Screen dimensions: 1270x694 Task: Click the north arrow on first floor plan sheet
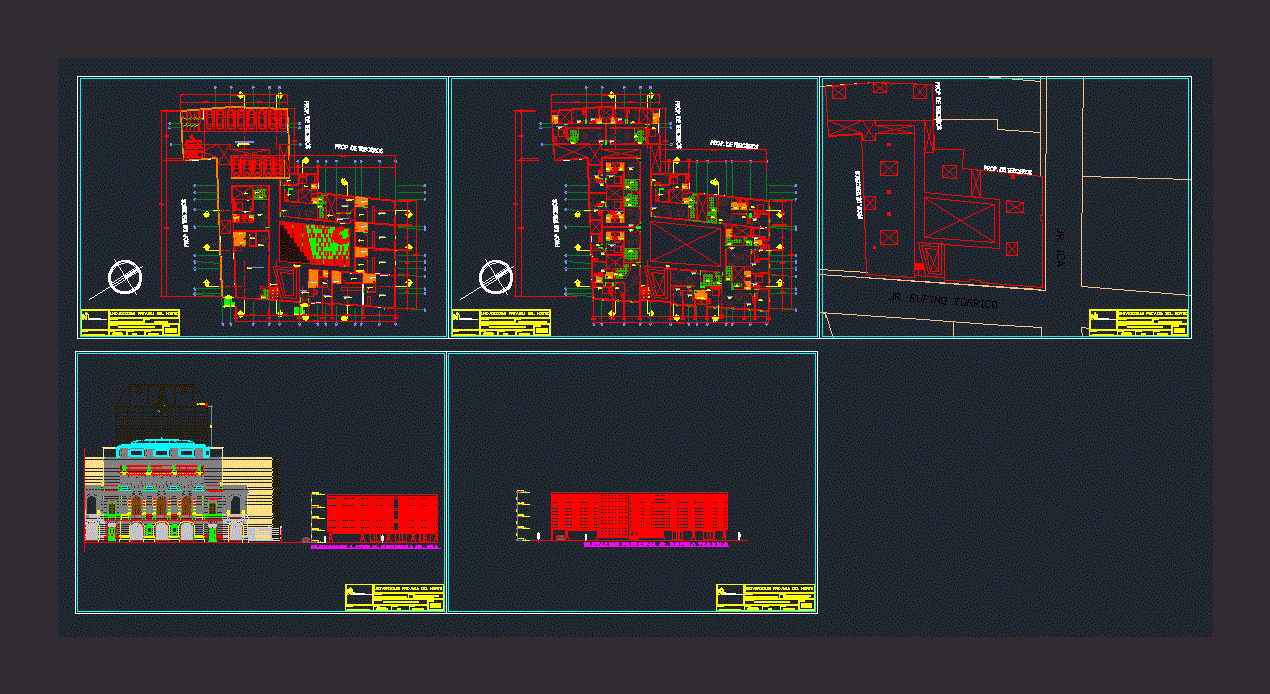point(125,278)
